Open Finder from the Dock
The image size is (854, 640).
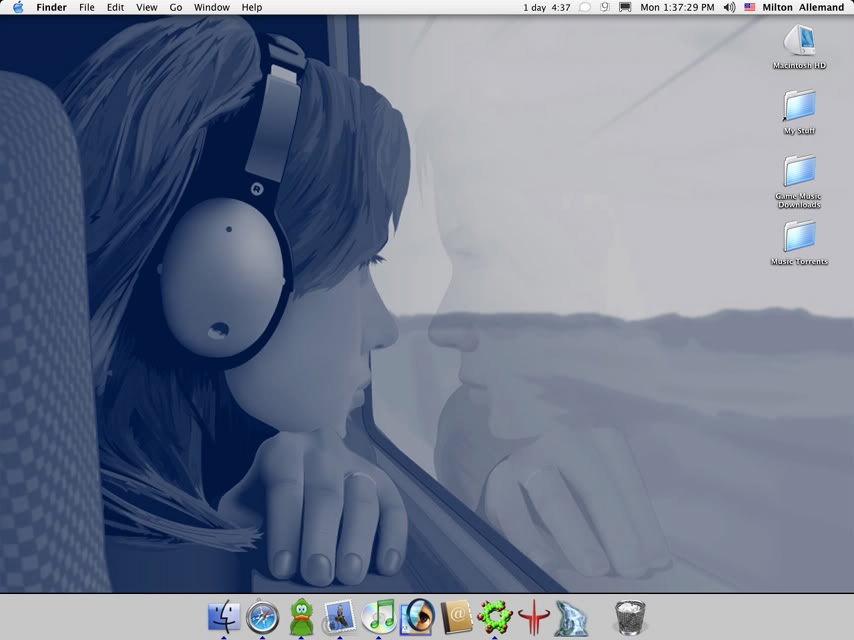224,617
